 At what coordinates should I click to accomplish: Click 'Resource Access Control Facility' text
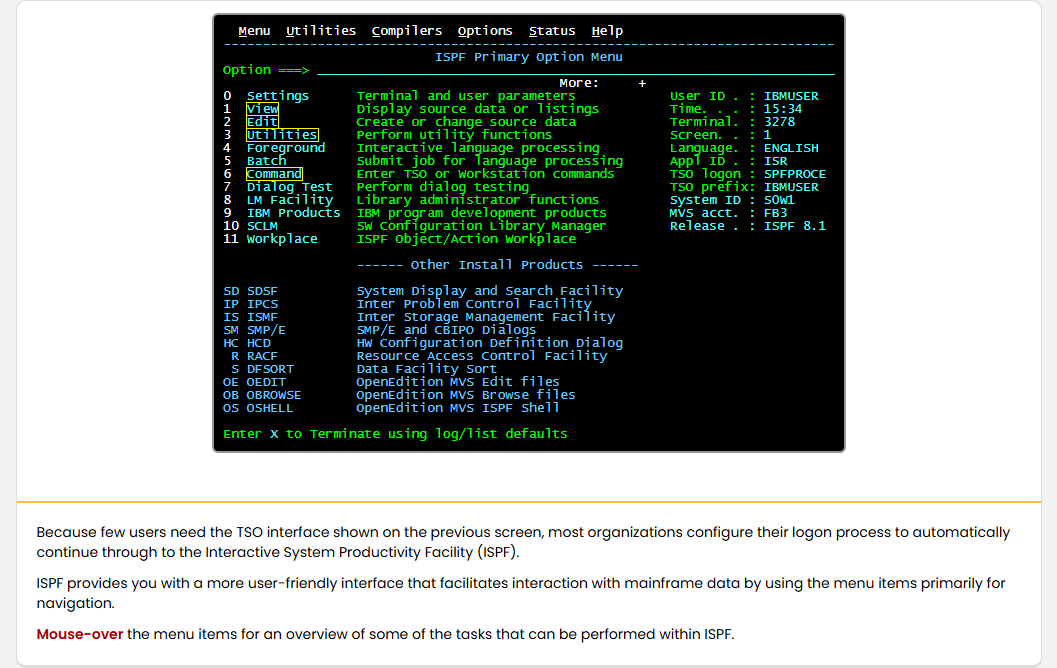point(481,356)
